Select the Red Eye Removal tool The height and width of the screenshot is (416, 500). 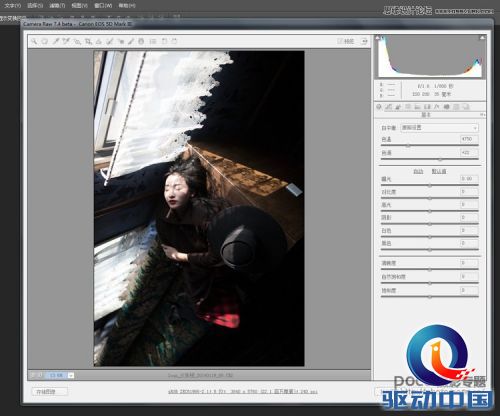[x=120, y=41]
